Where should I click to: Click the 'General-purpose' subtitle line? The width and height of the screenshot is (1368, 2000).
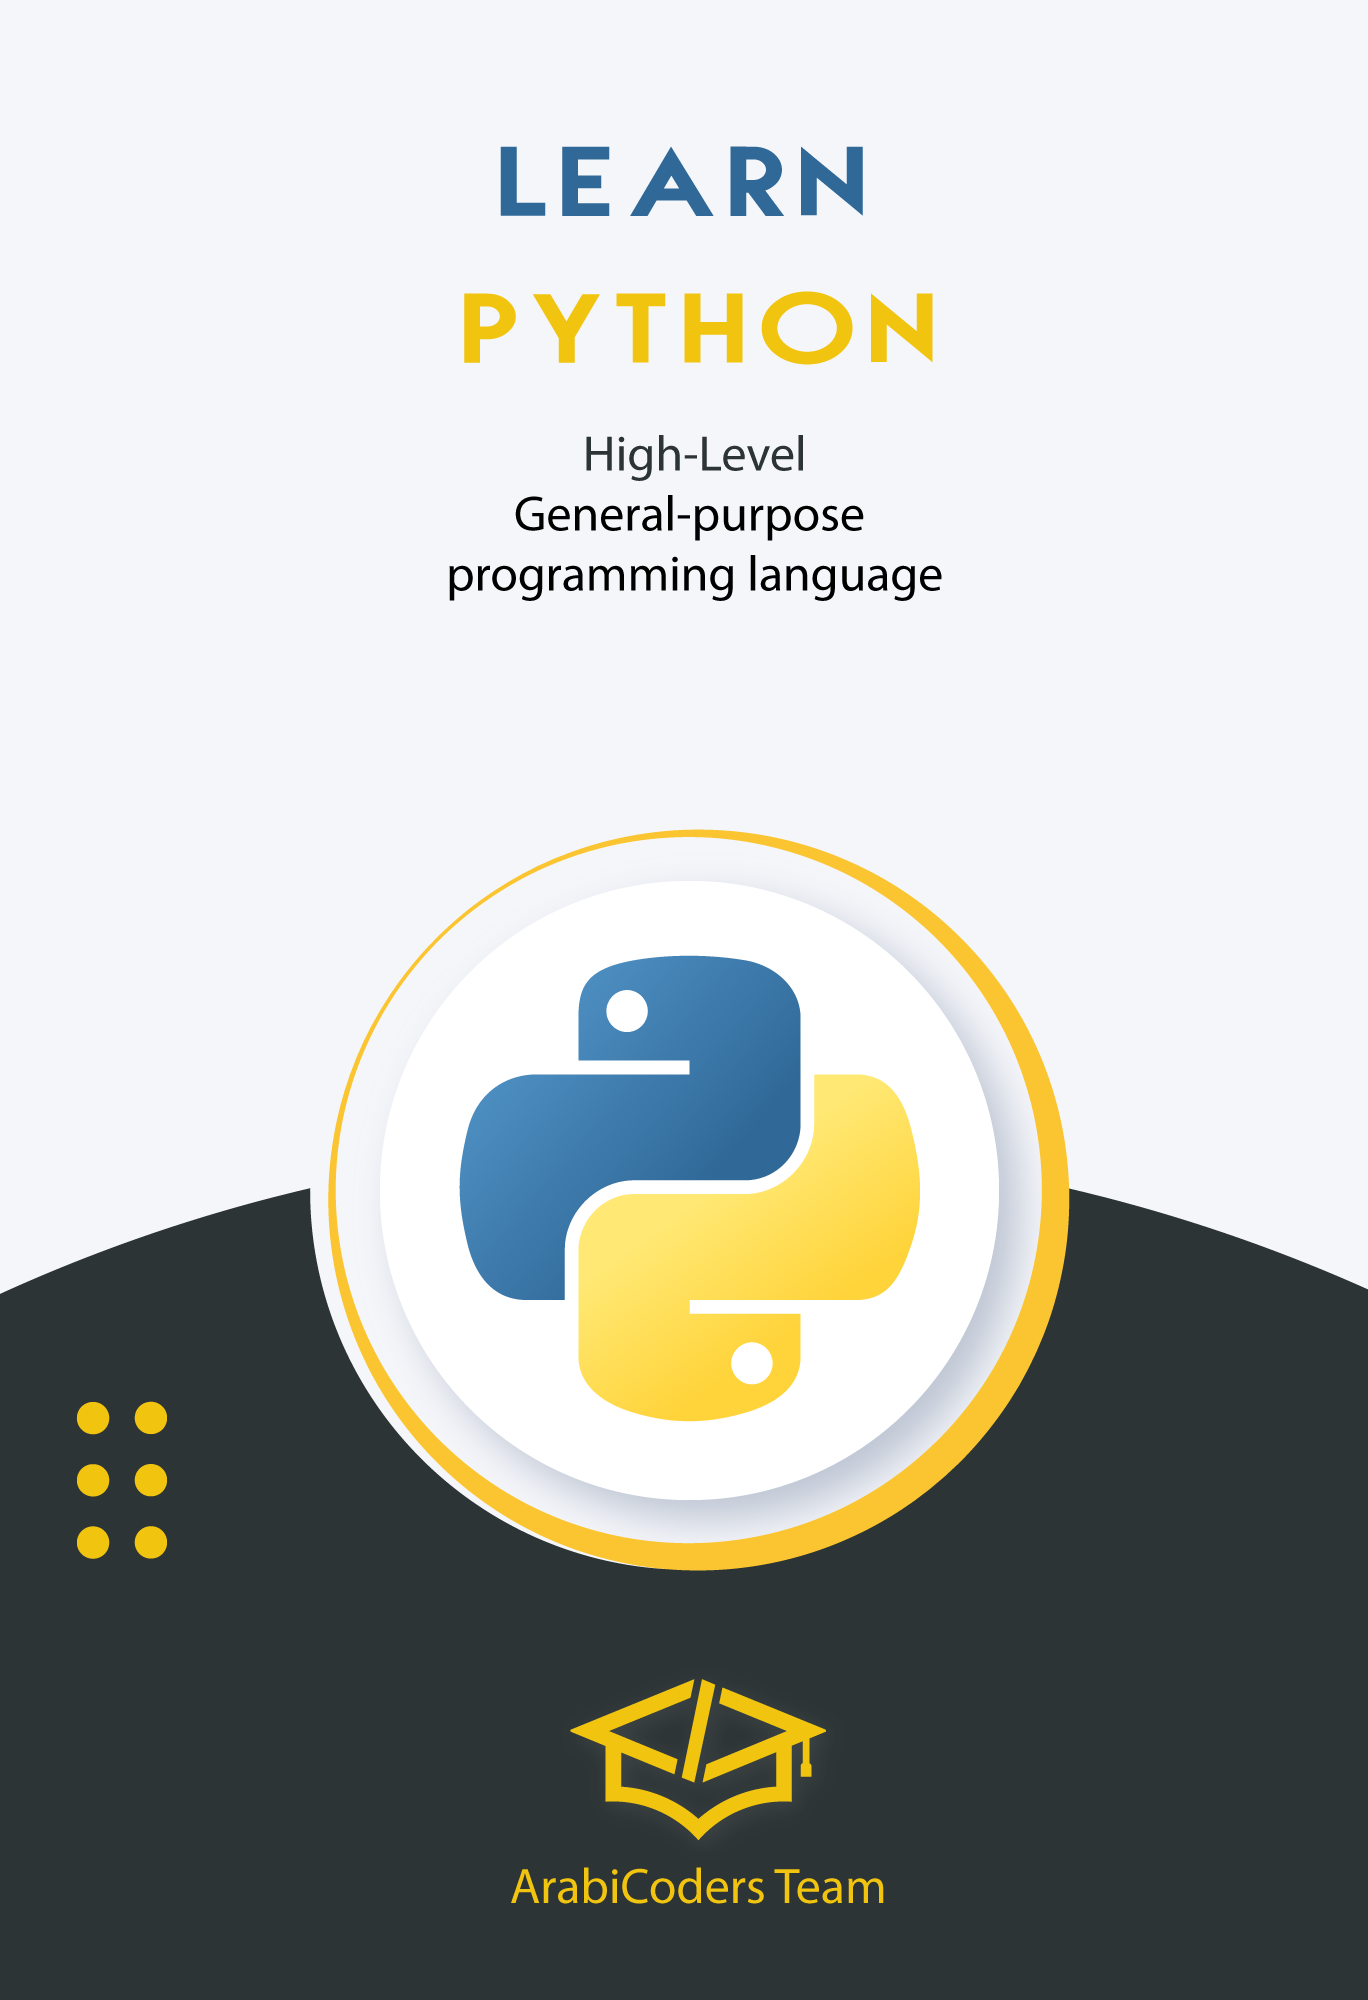click(689, 517)
